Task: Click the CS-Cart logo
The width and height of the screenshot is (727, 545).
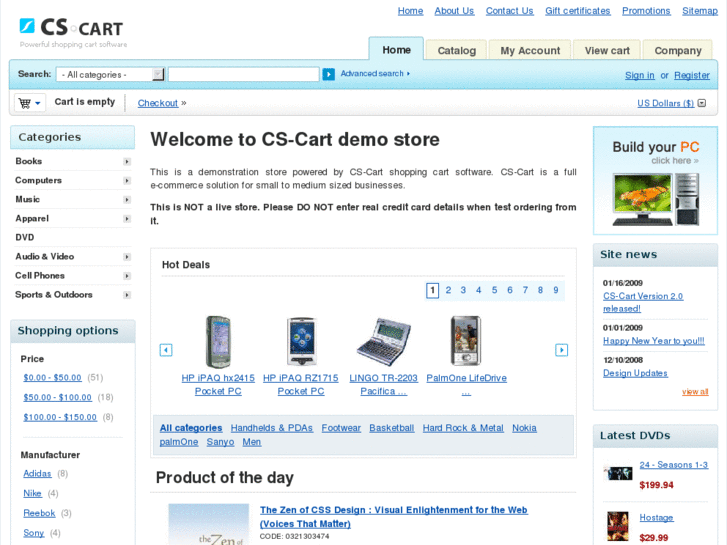Action: click(x=72, y=32)
